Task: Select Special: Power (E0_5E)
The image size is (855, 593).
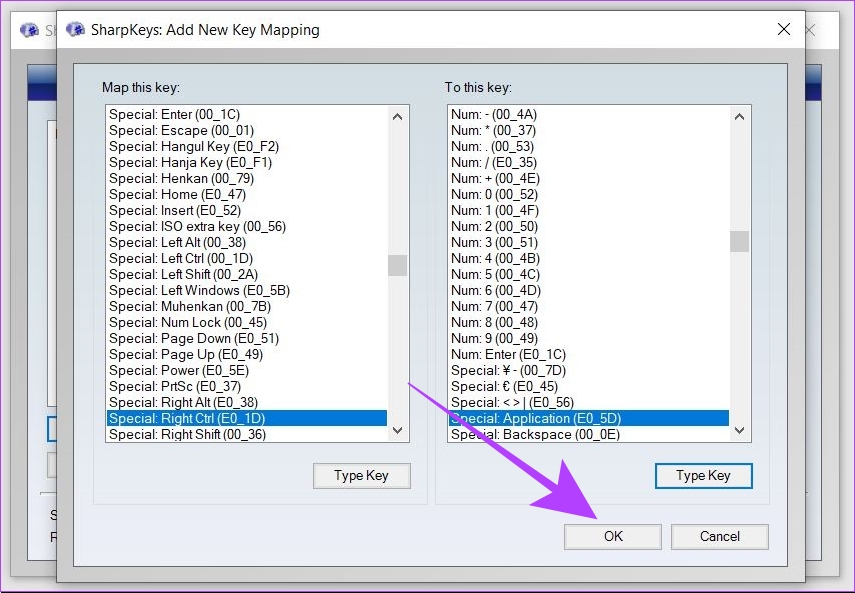Action: (x=246, y=370)
